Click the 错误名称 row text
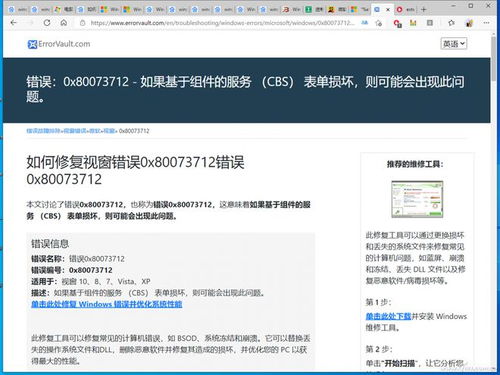This screenshot has height=375, width=500. [x=78, y=259]
